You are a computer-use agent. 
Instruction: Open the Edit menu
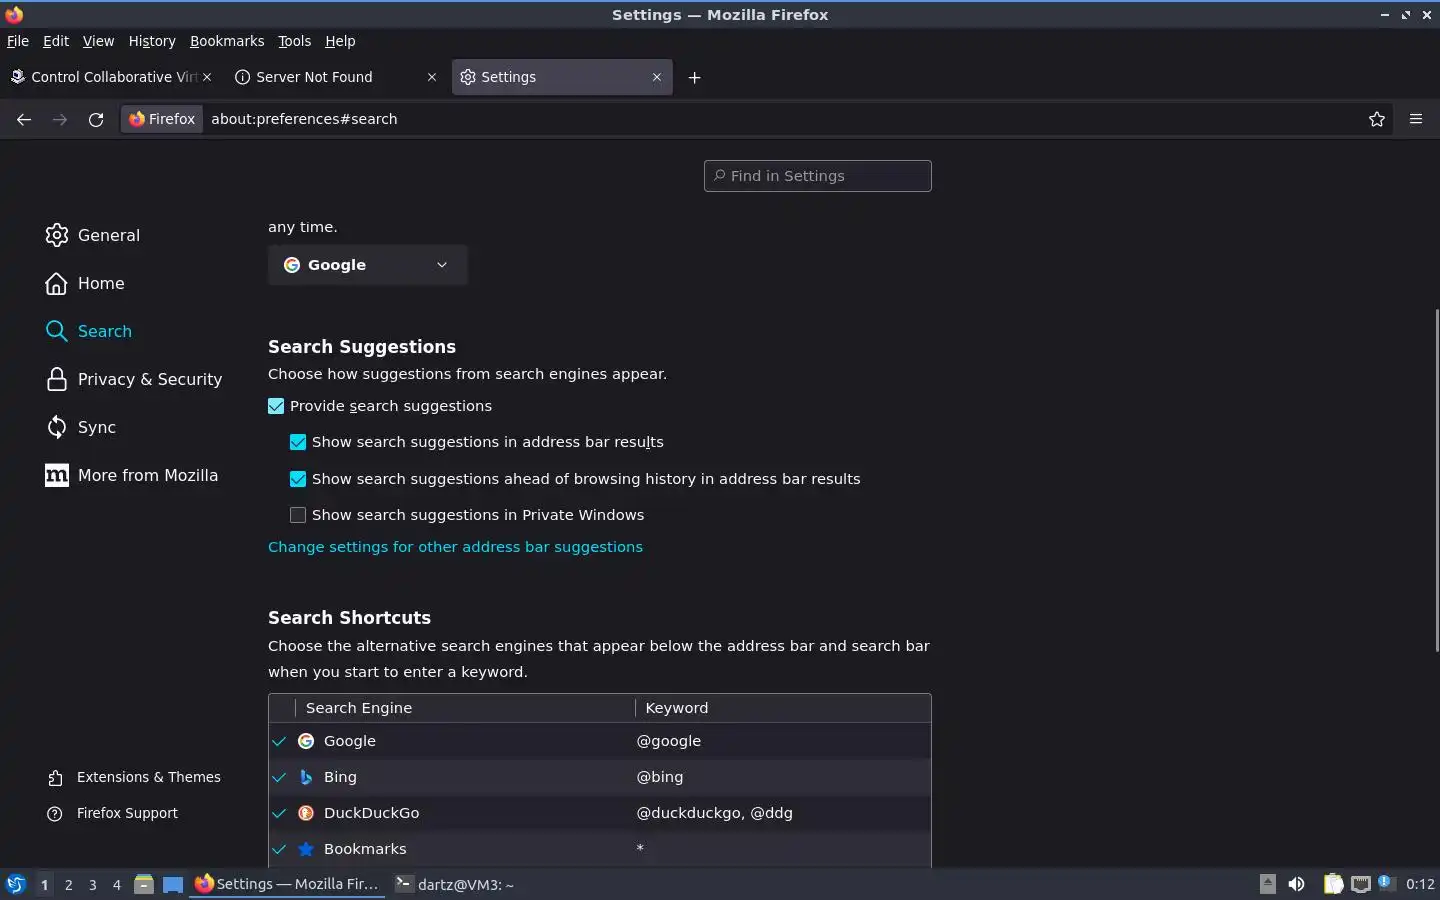[x=56, y=41]
